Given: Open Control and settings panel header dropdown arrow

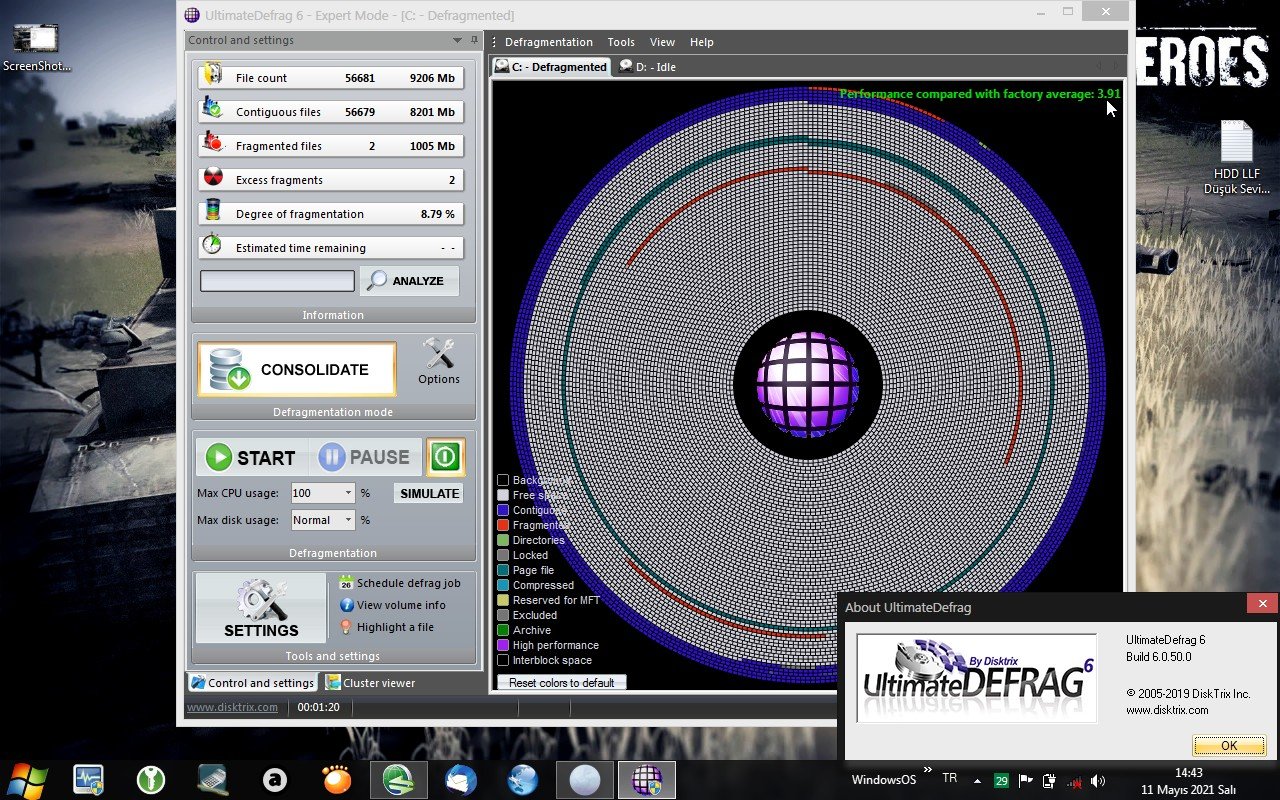Looking at the screenshot, I should pyautogui.click(x=458, y=40).
